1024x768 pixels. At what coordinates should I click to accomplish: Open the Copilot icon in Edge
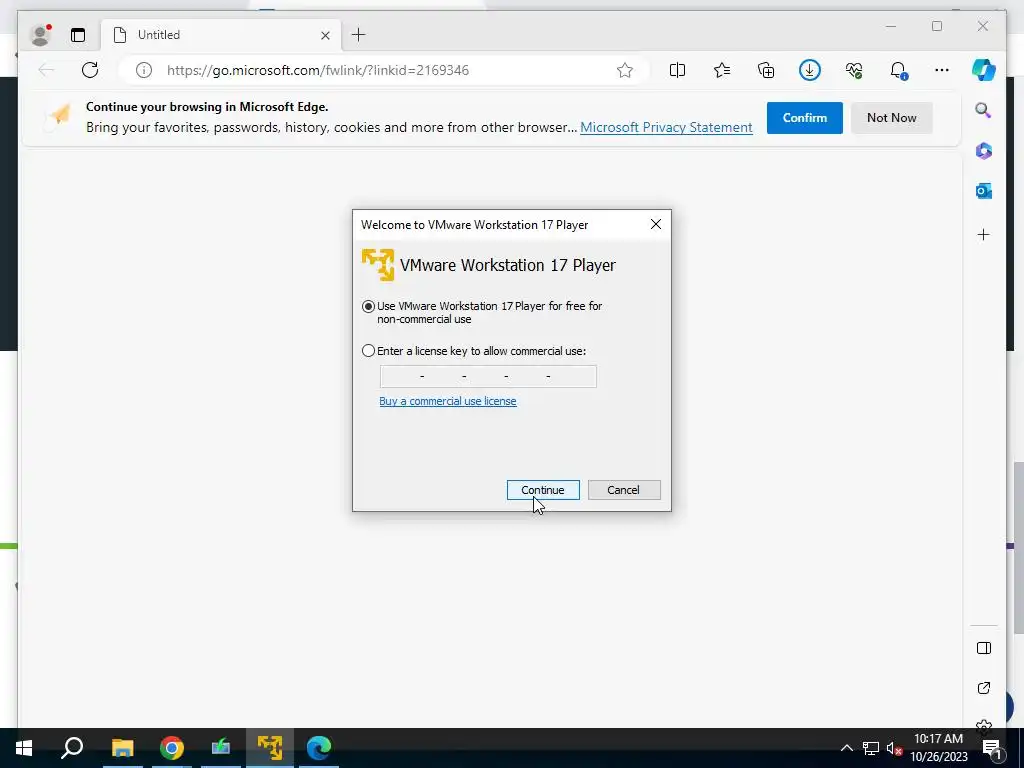(x=984, y=70)
